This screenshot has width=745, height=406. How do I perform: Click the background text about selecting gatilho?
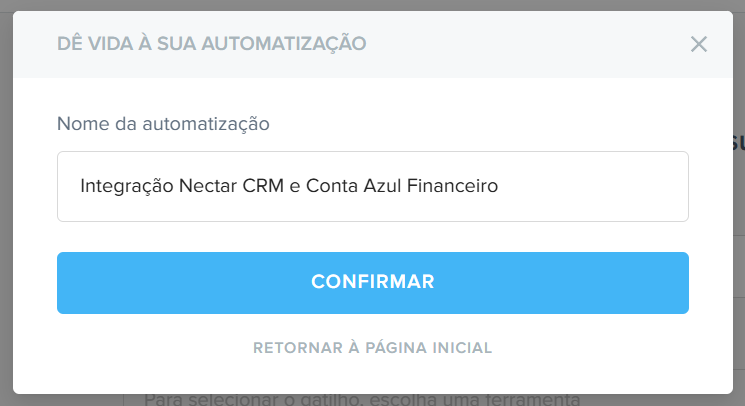tap(362, 400)
